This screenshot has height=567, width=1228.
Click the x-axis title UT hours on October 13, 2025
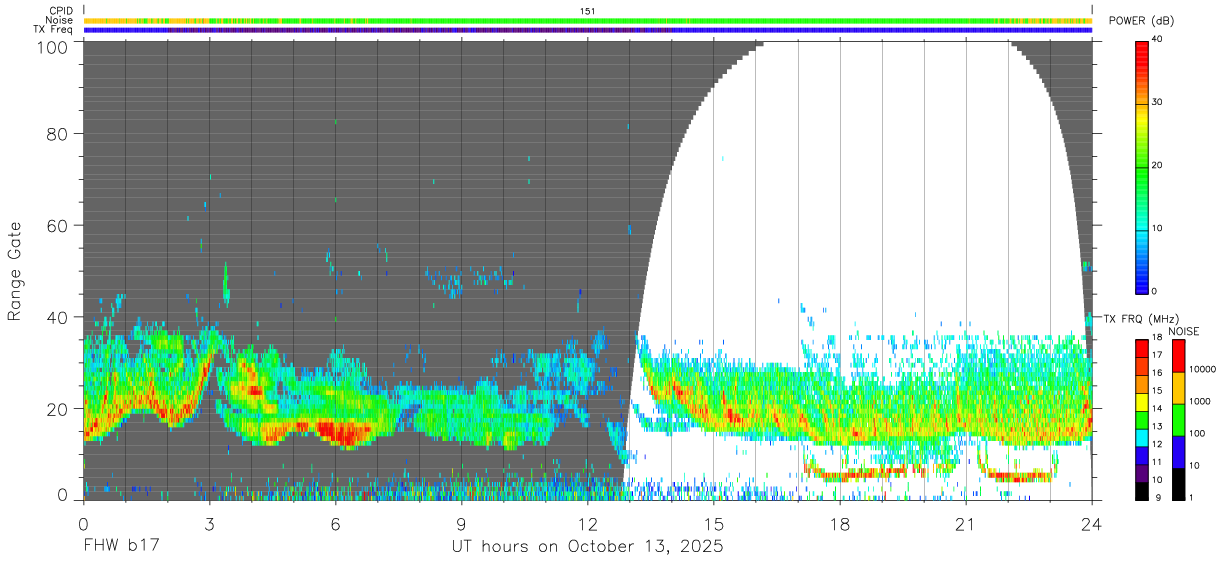[x=587, y=547]
